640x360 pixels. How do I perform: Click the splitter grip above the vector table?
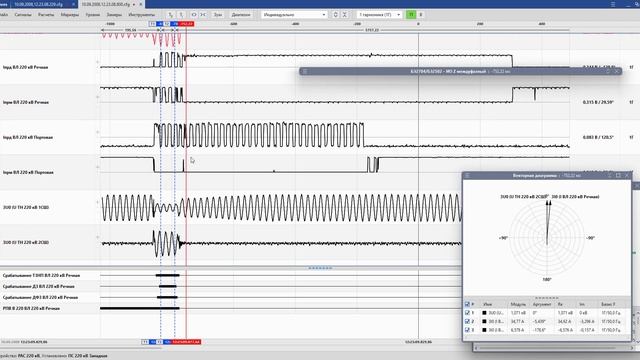point(547,298)
